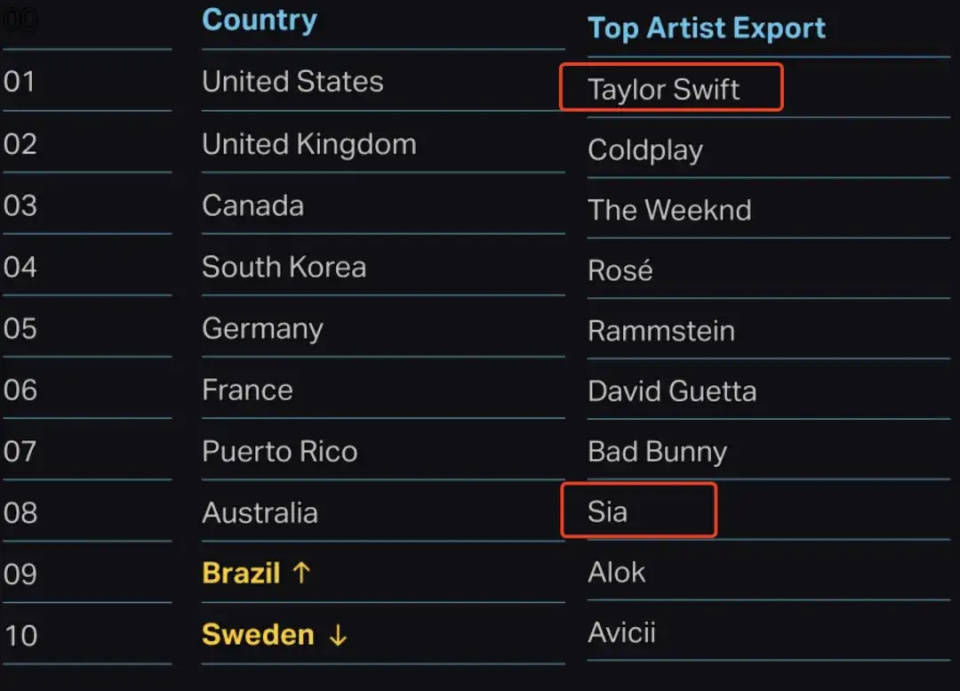This screenshot has height=691, width=960.
Task: Choose Alok in artist column
Action: pos(616,573)
